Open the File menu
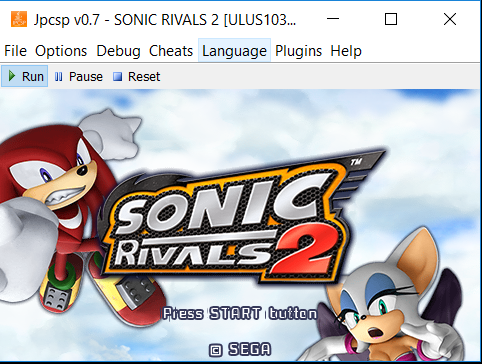This screenshot has width=482, height=364. (x=15, y=51)
